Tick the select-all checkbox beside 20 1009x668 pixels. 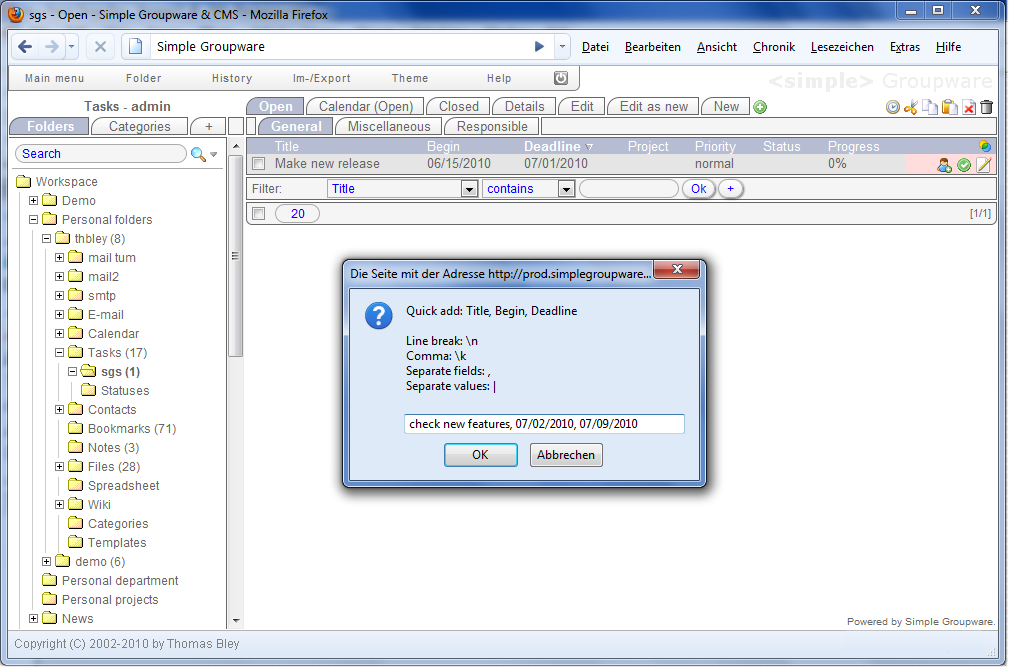click(259, 214)
